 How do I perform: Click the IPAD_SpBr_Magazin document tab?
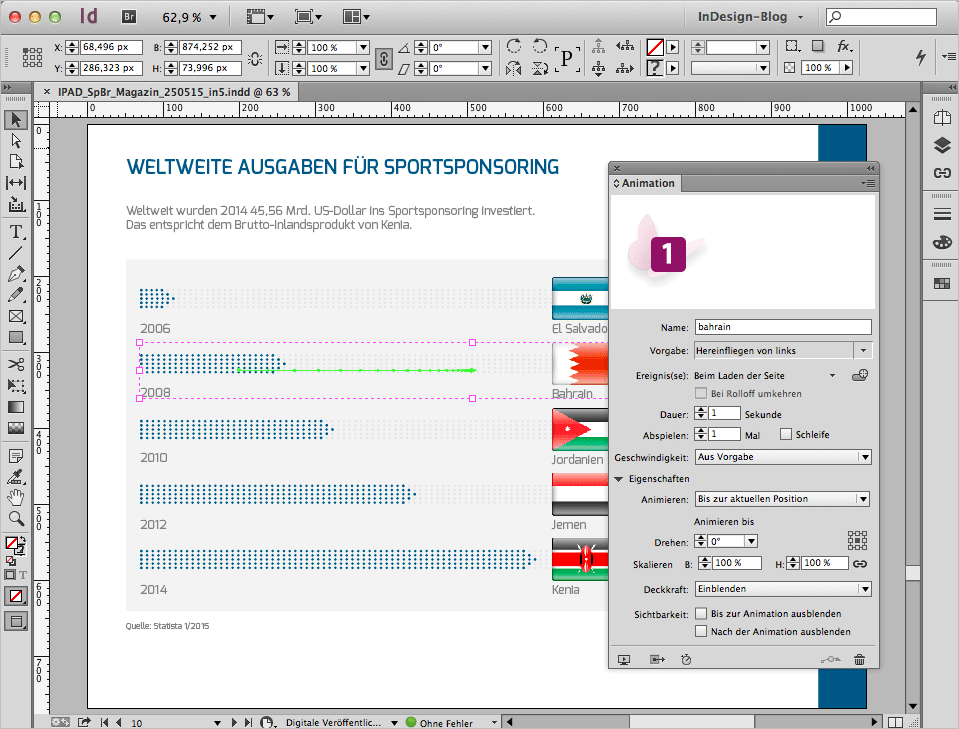click(x=172, y=91)
